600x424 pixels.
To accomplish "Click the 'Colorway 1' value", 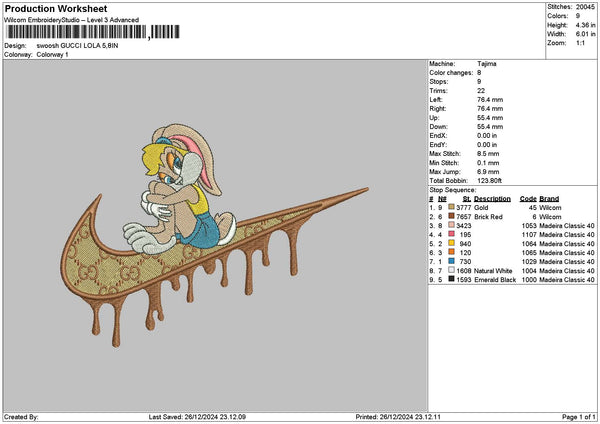I will click(x=52, y=55).
